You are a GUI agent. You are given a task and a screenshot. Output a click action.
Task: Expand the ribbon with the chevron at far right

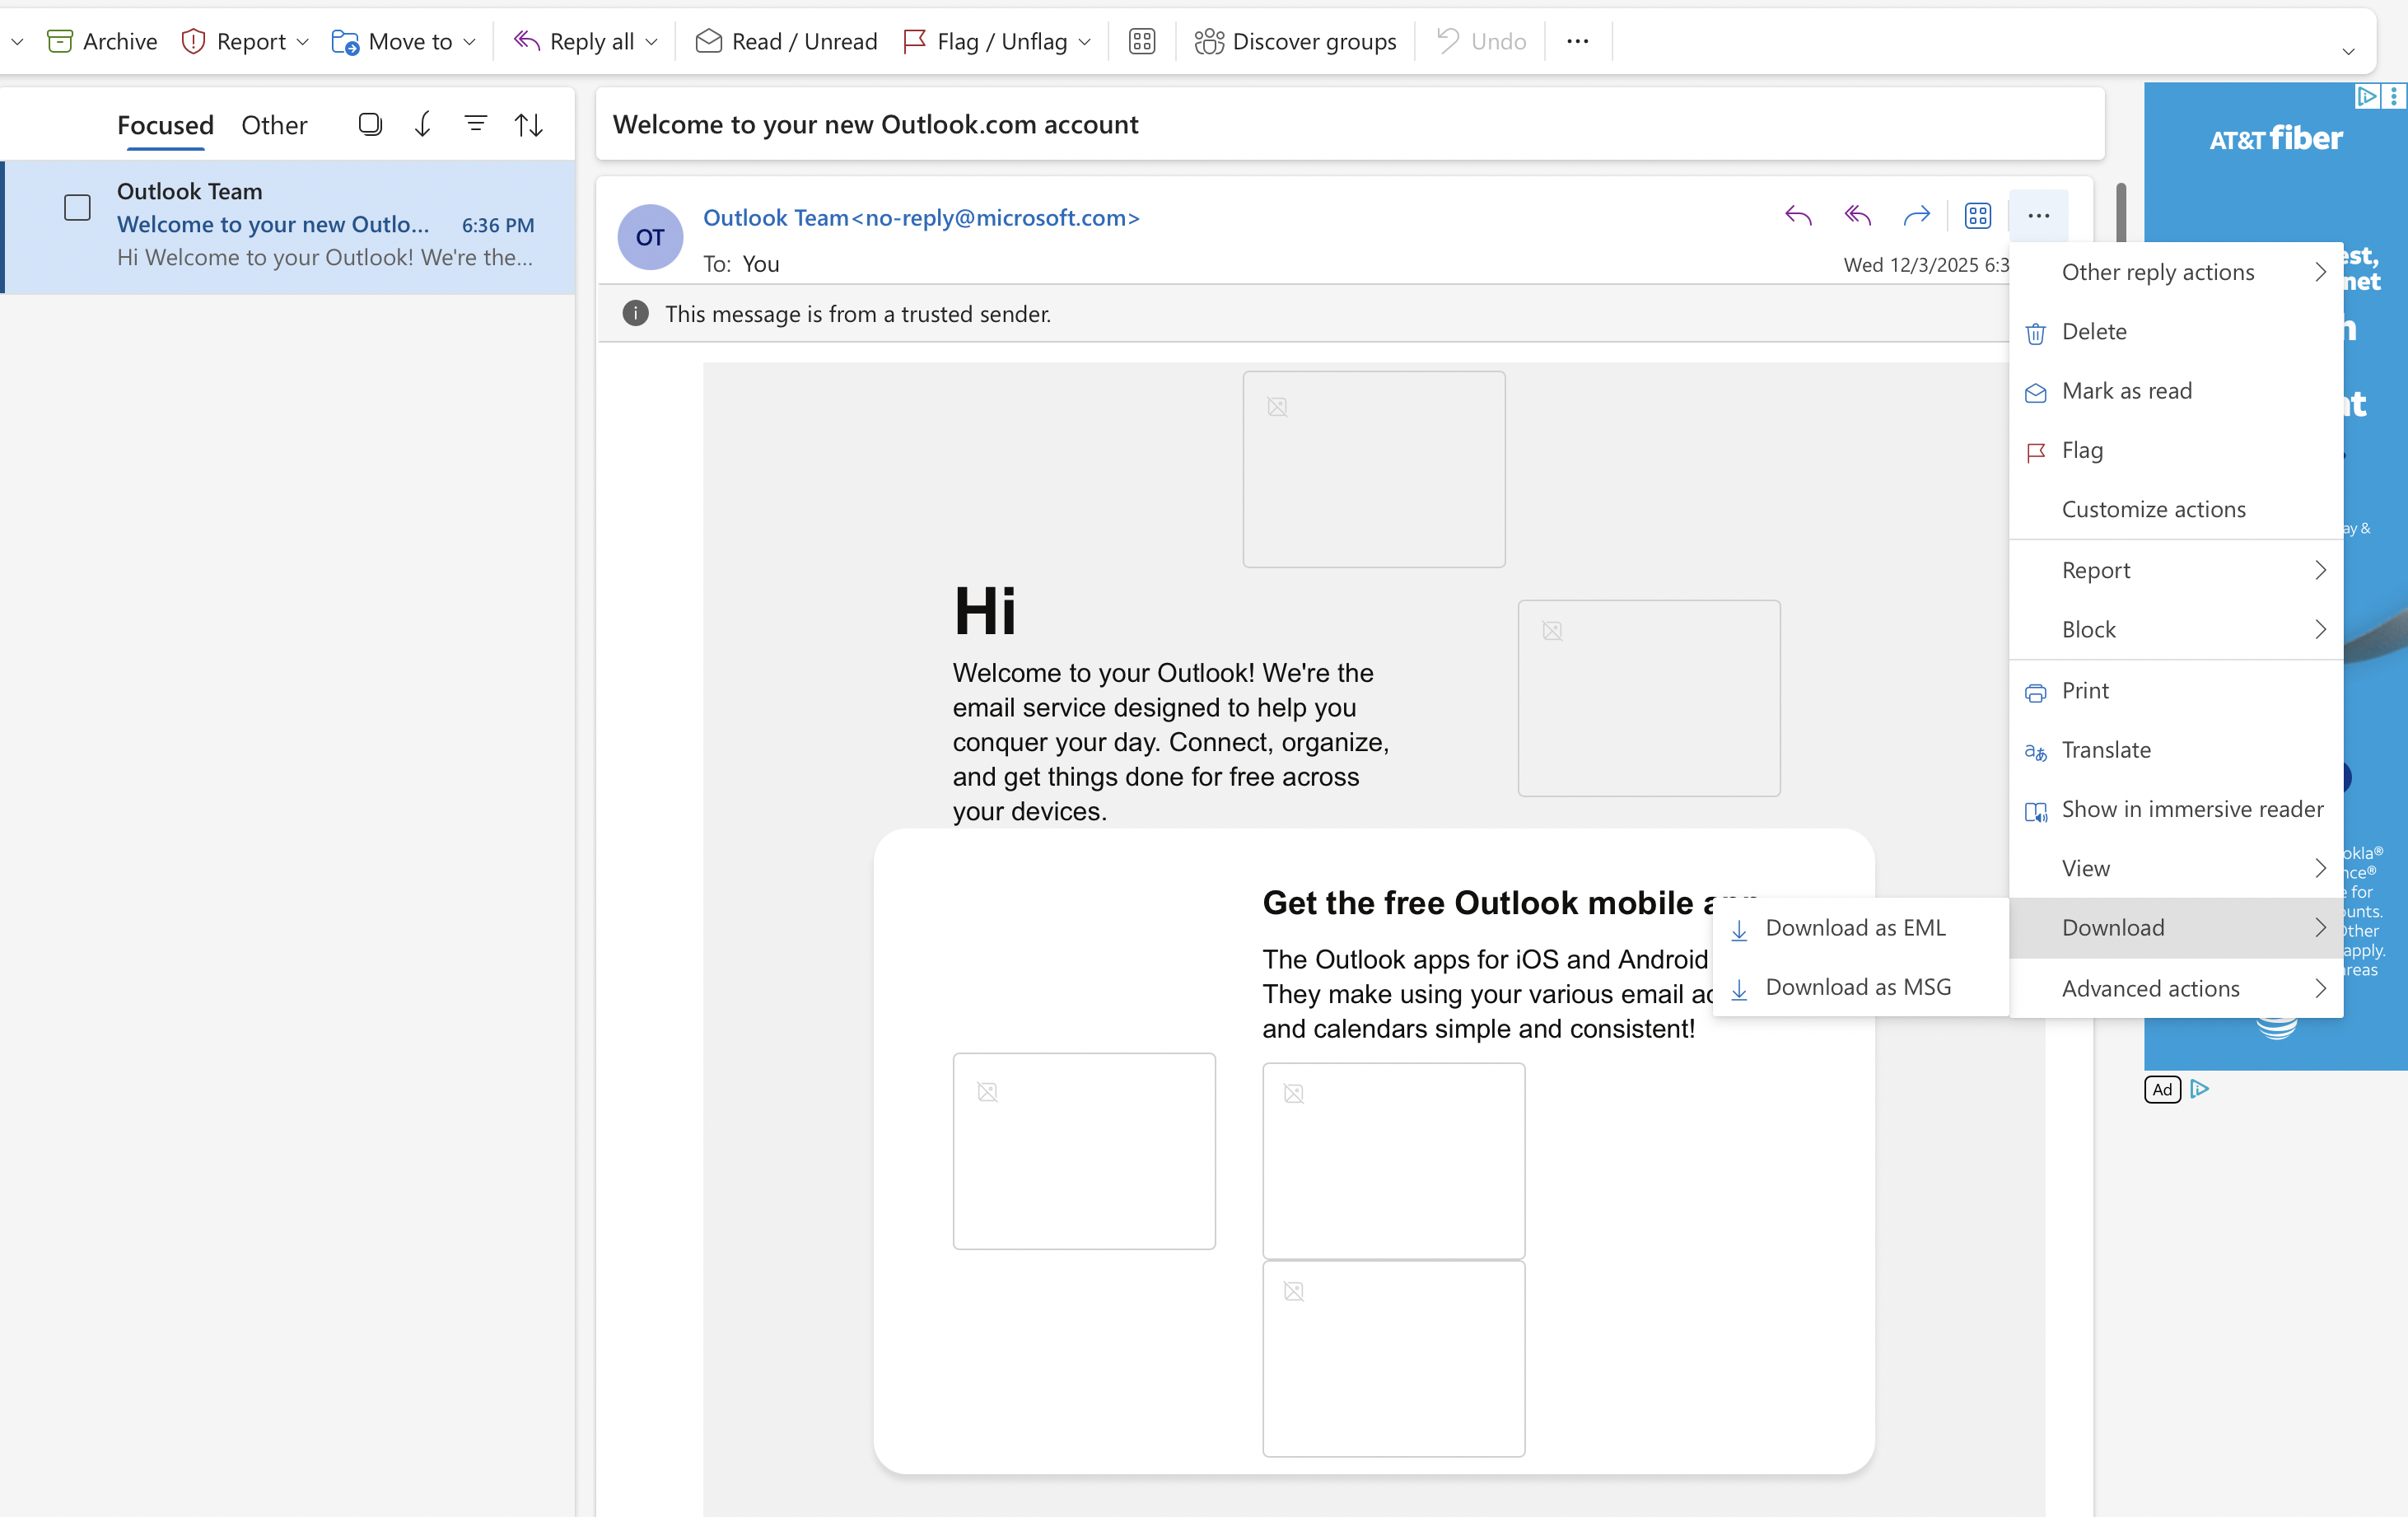2349,51
